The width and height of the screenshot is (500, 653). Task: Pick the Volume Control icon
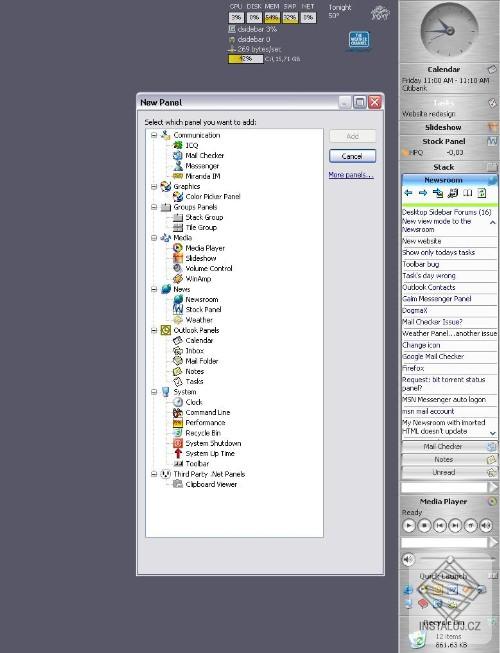coord(178,268)
